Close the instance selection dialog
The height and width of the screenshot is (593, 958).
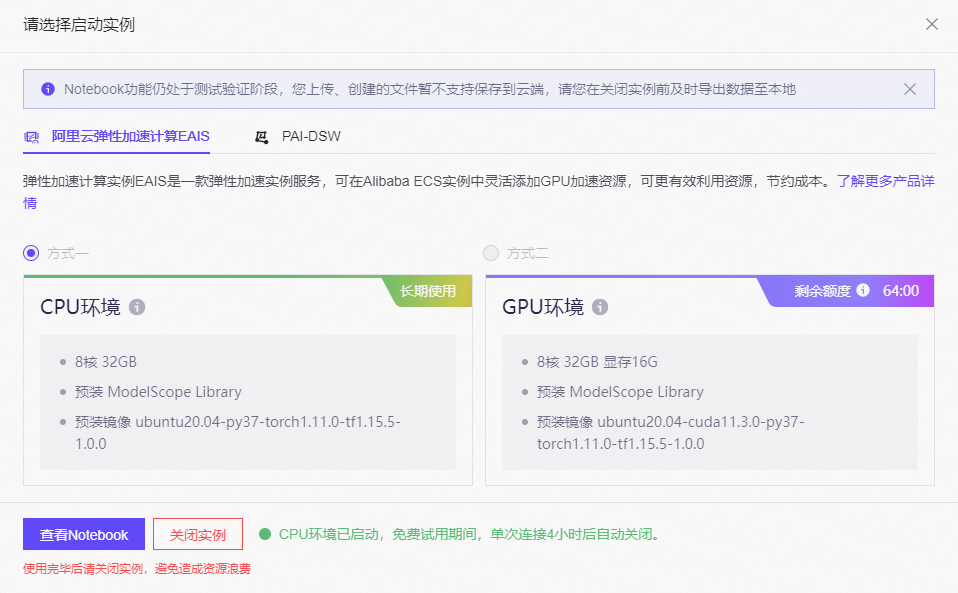coord(931,24)
